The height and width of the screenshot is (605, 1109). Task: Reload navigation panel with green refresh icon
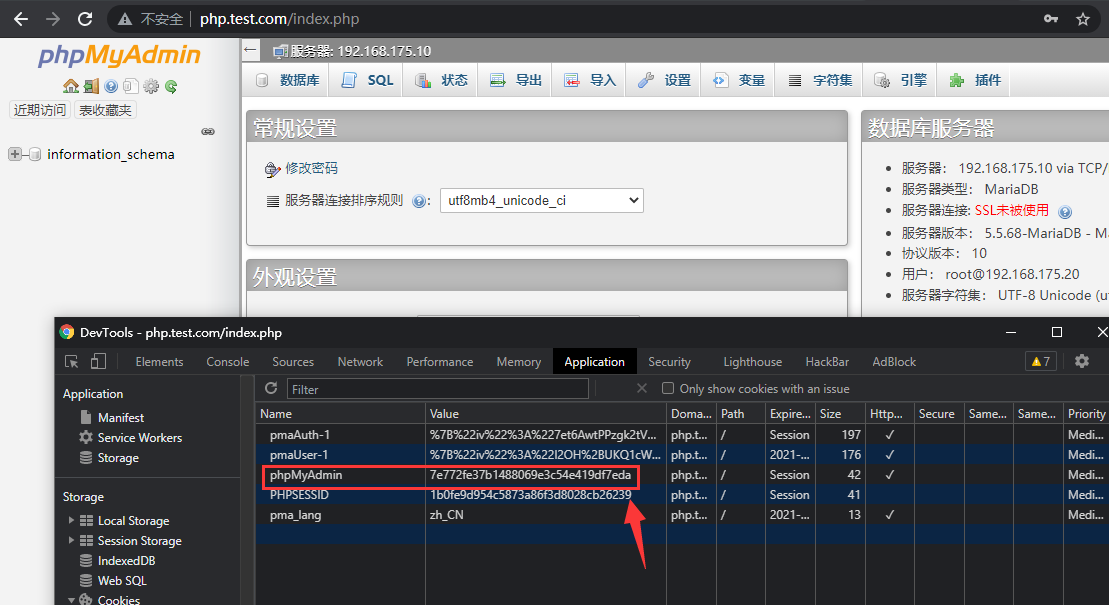coord(171,87)
